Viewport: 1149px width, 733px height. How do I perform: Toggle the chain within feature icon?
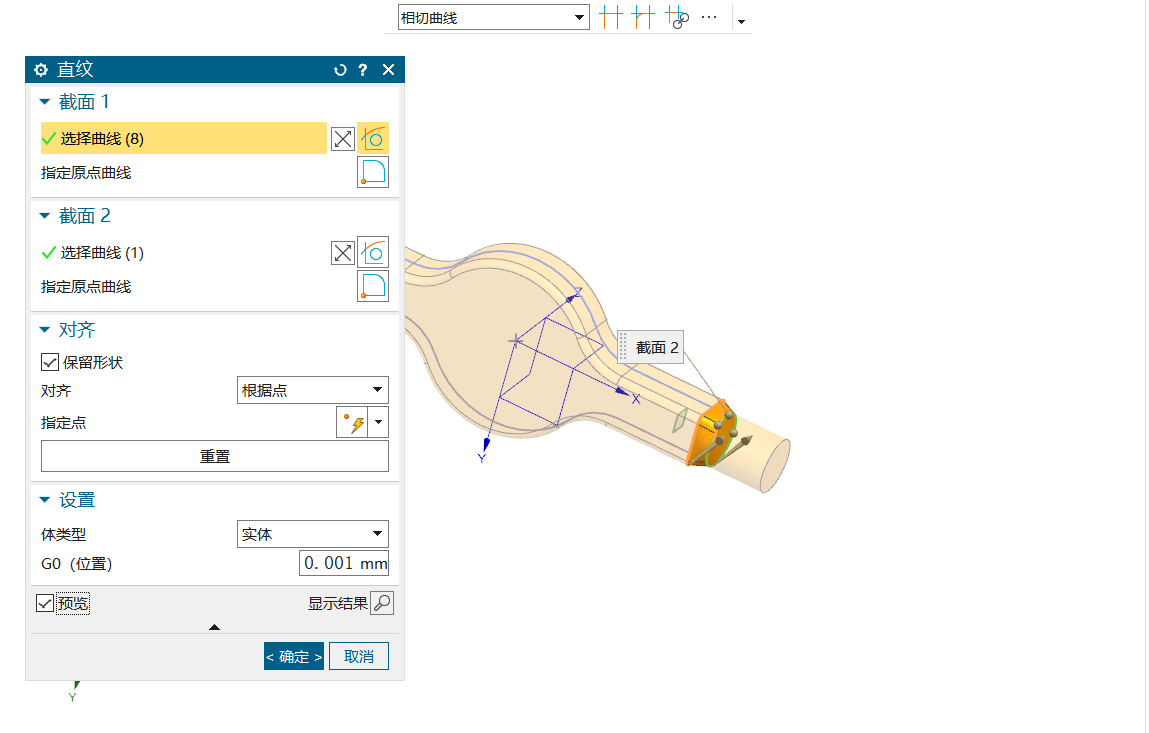pyautogui.click(x=676, y=18)
